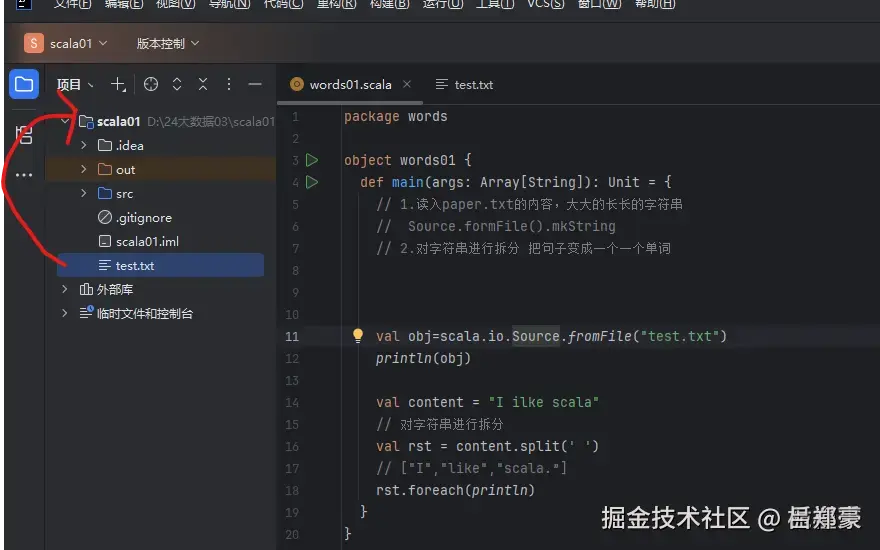Expand all project tree items
Image resolution: width=880 pixels, height=550 pixels.
coord(177,85)
